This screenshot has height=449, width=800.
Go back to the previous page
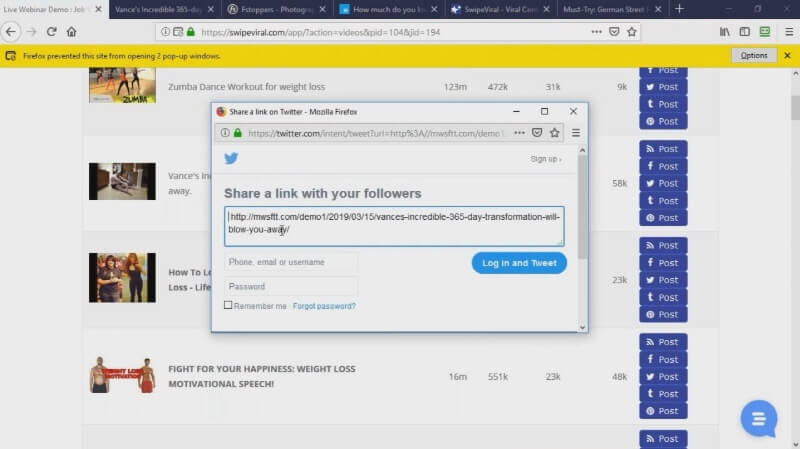tap(11, 32)
